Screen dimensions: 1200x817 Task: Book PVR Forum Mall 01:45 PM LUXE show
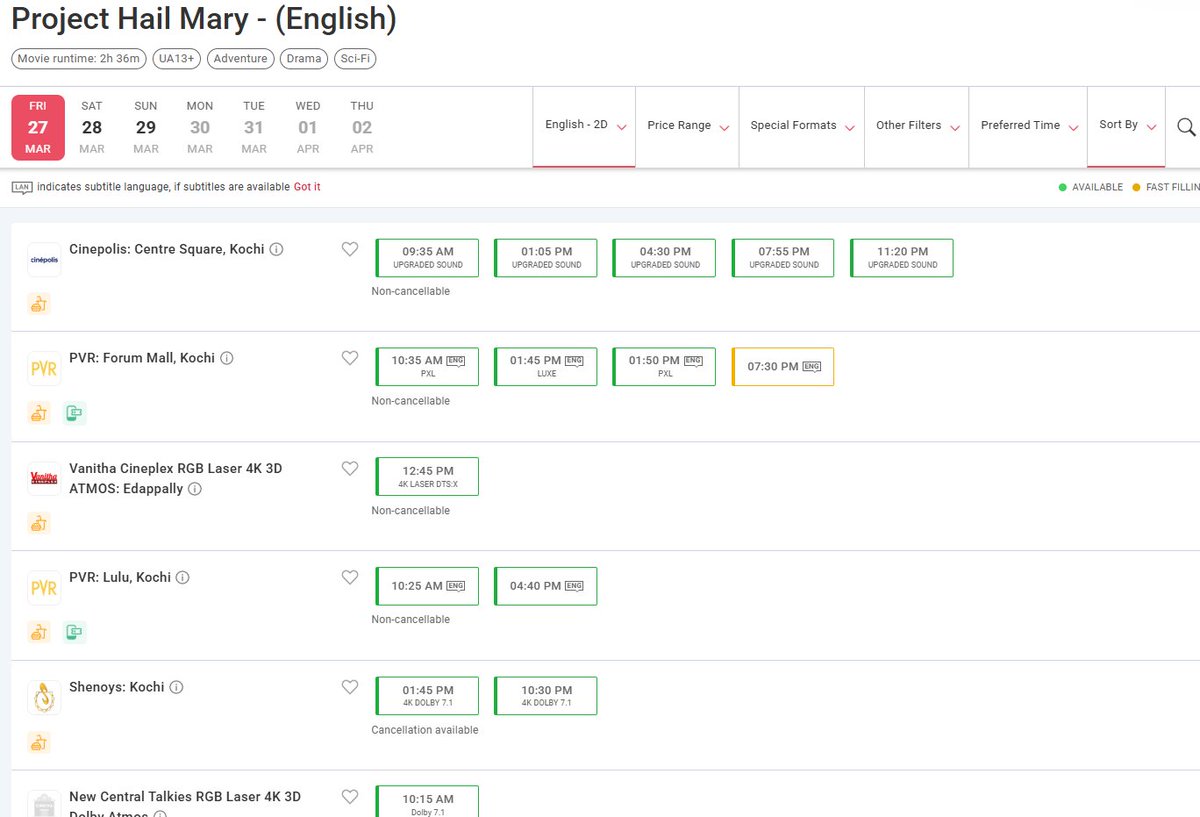click(546, 367)
